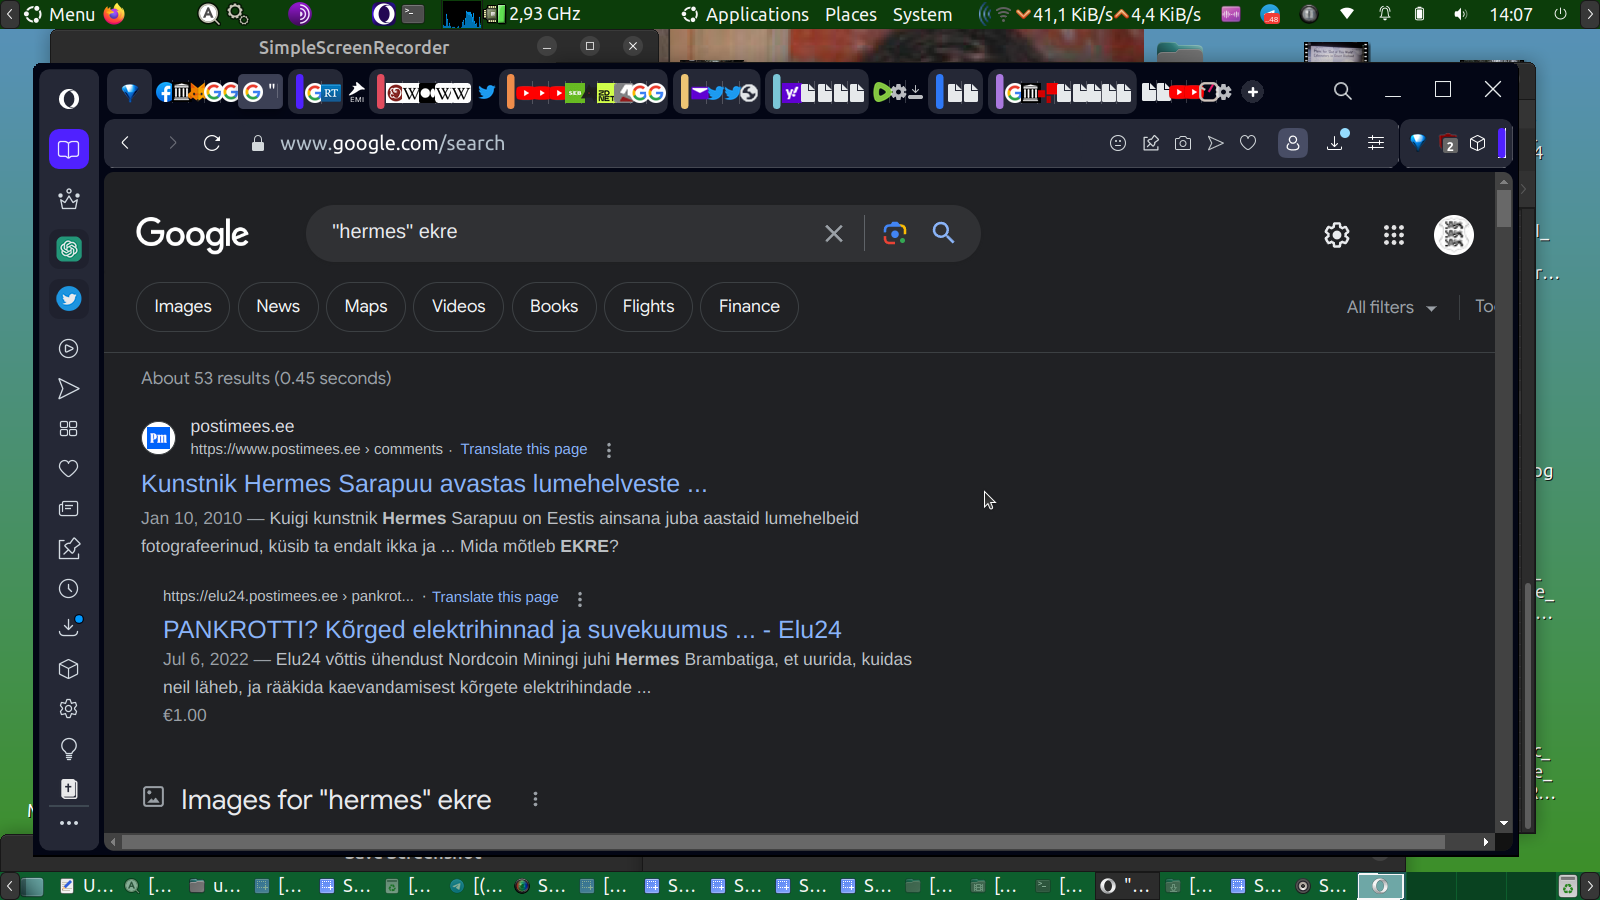Filter results by Images

pyautogui.click(x=183, y=306)
